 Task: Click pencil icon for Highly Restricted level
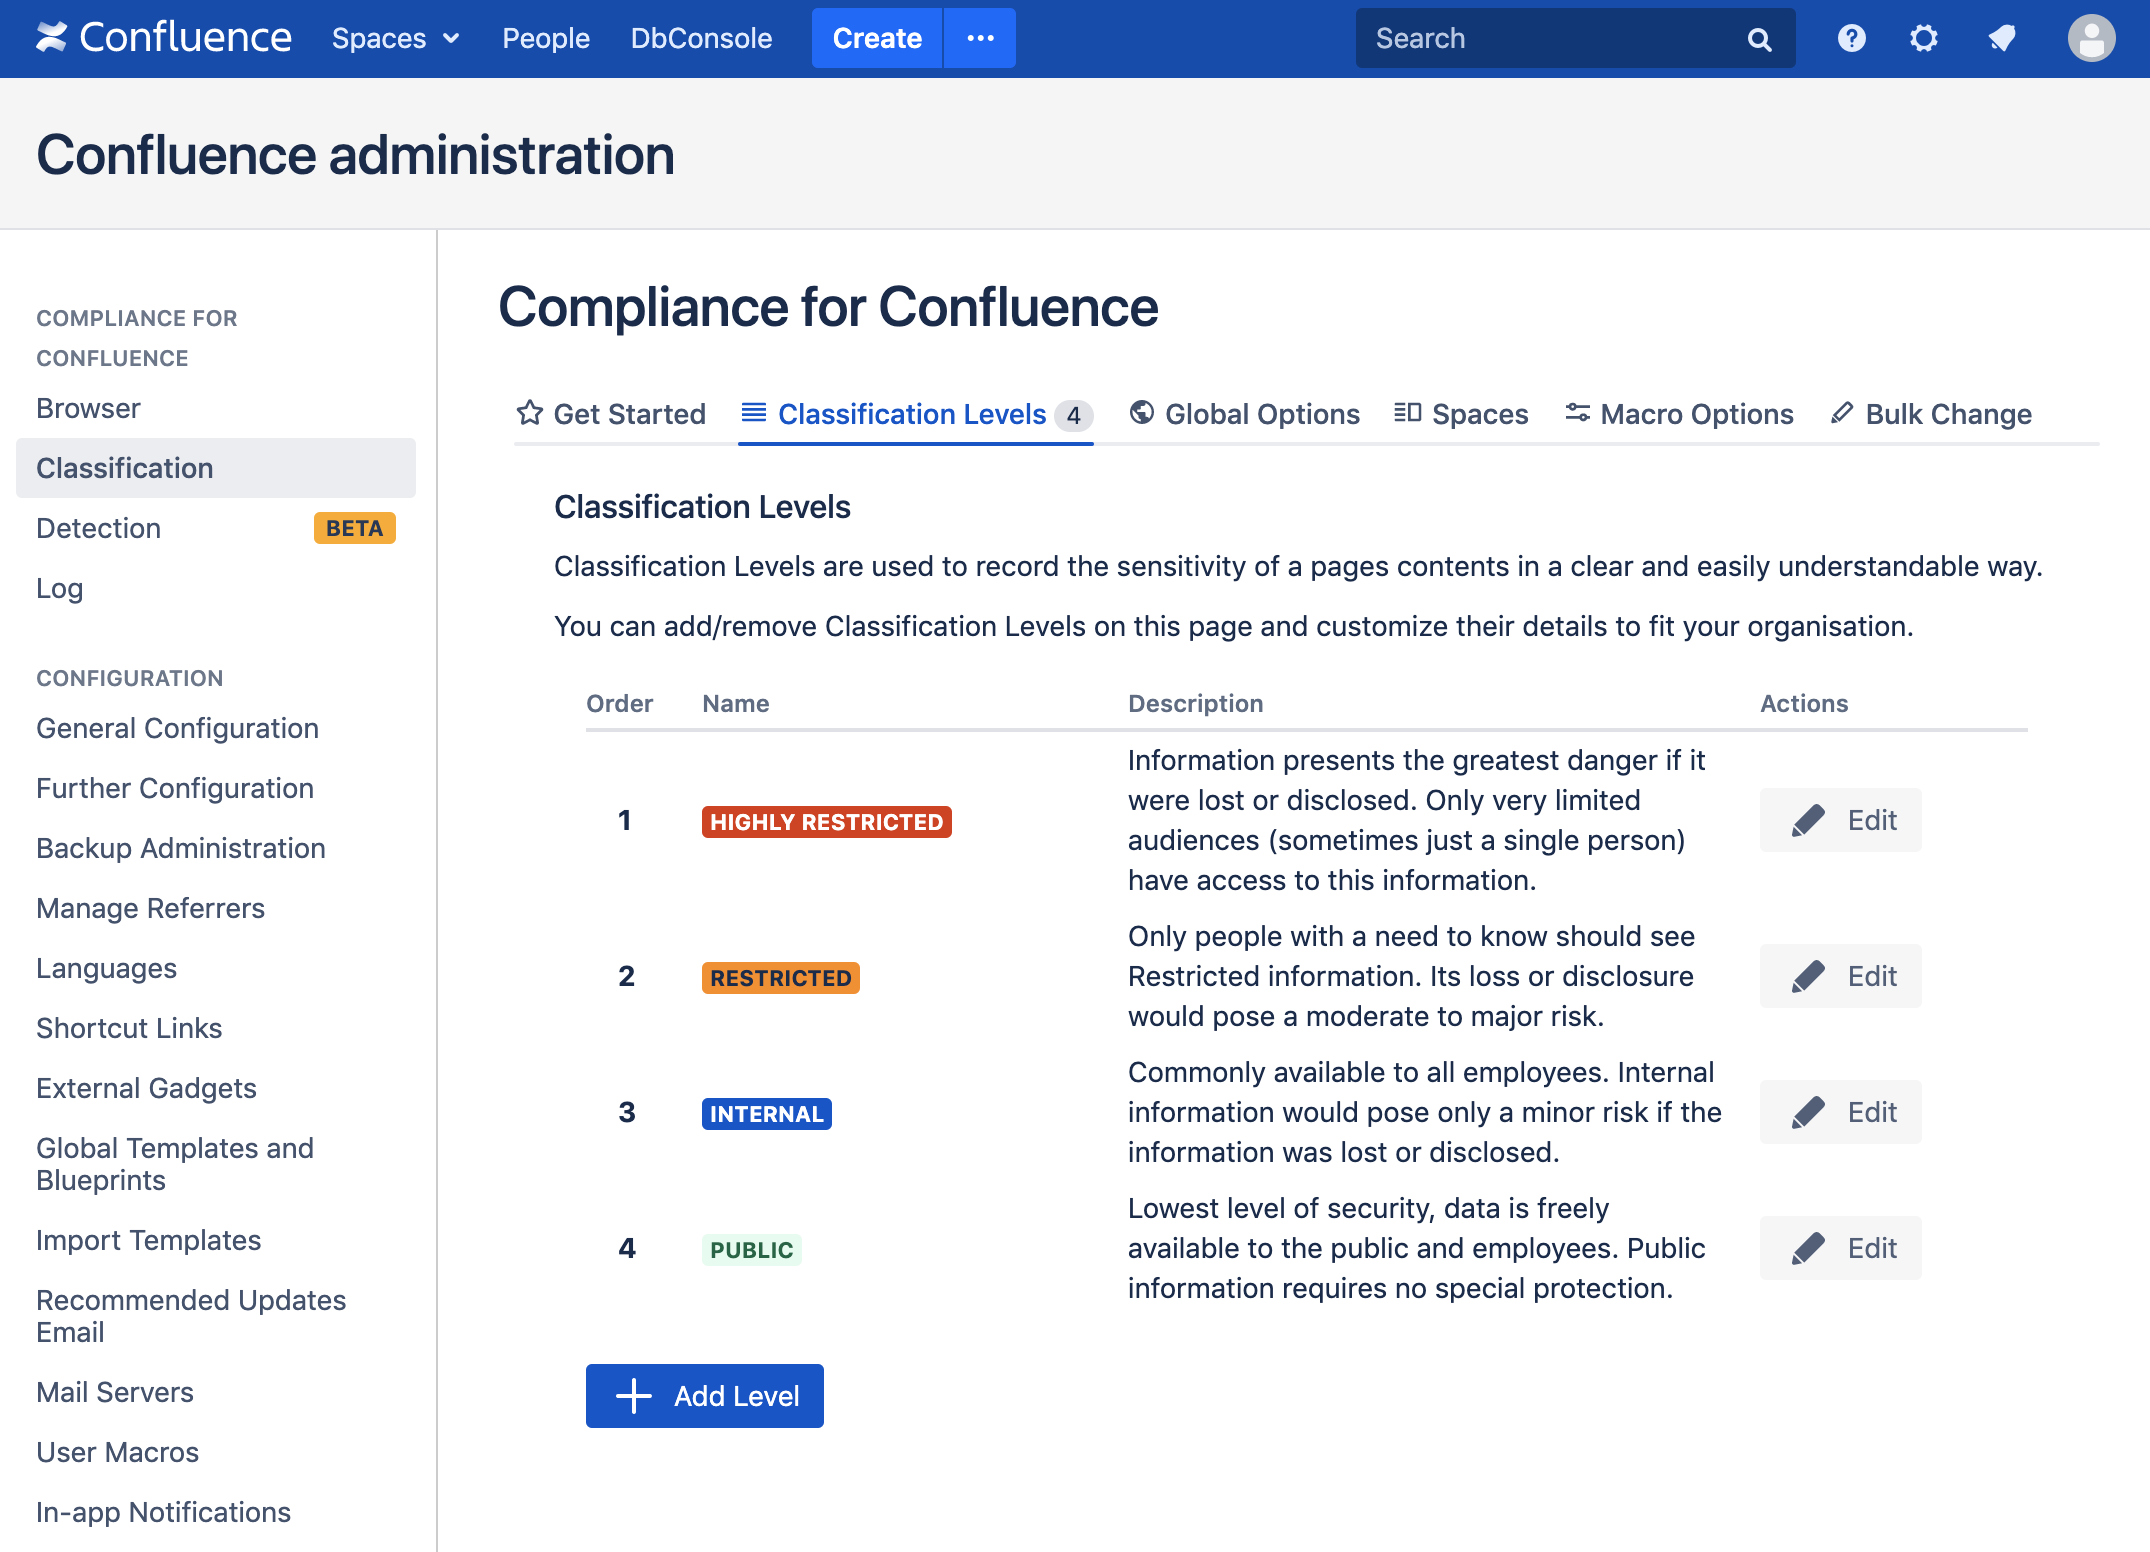coord(1808,820)
